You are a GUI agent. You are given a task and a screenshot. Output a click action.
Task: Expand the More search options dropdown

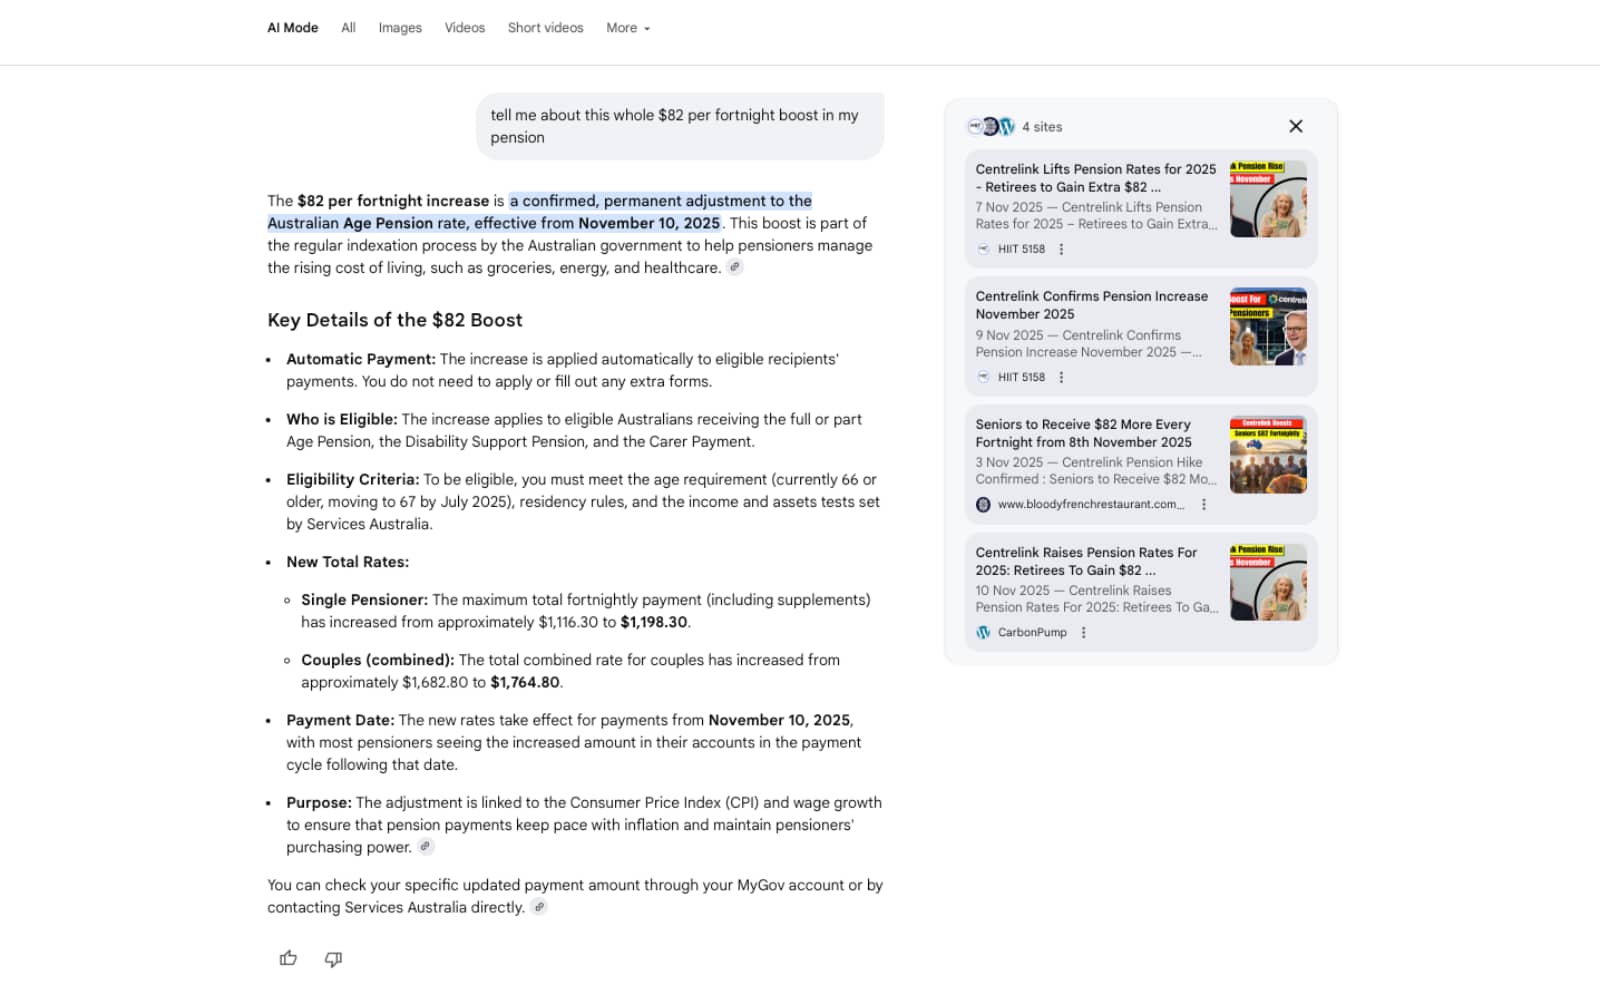(627, 28)
